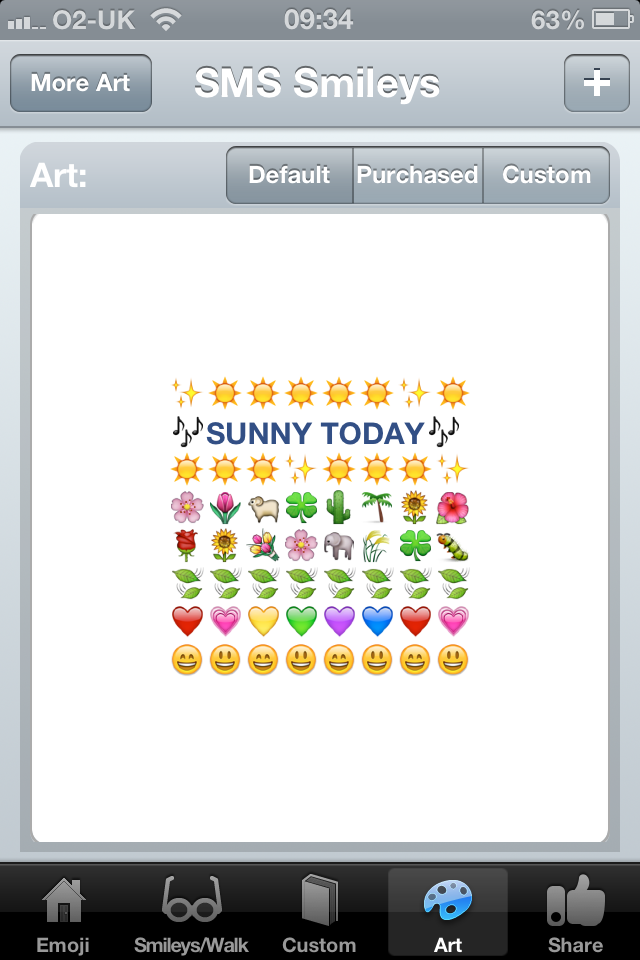The width and height of the screenshot is (640, 960).
Task: Tap the caterpillar bug emoji
Action: (x=453, y=546)
